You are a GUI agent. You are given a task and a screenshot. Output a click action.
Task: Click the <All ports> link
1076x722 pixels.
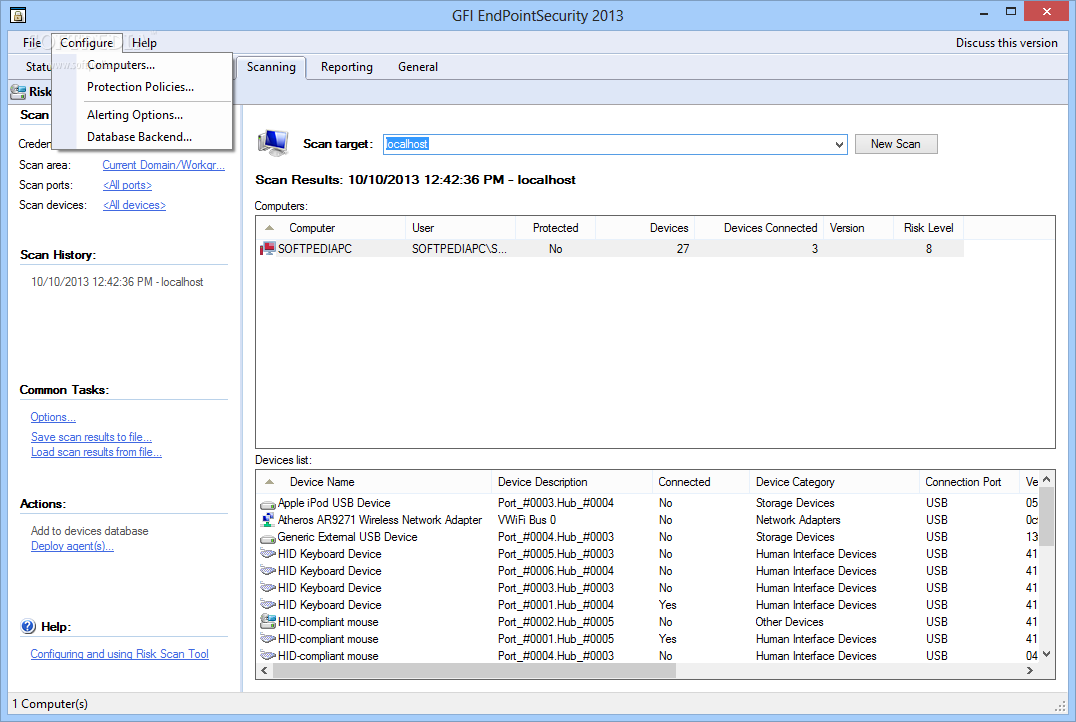coord(127,185)
